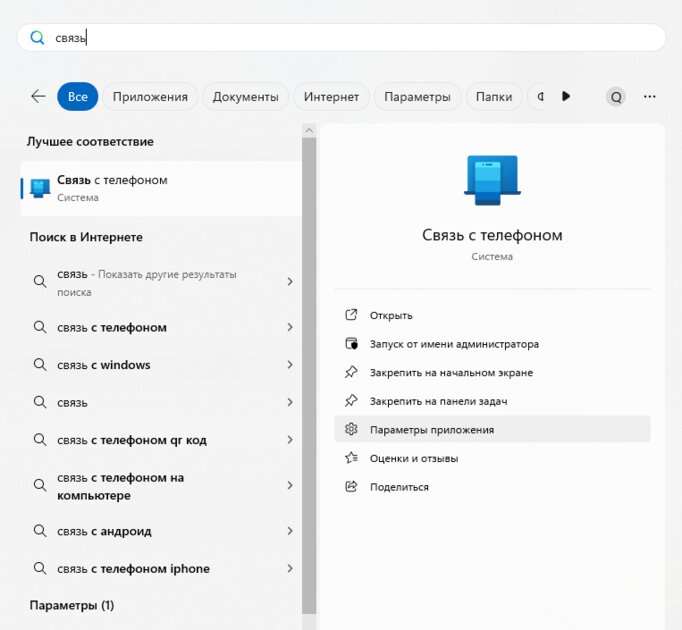Viewport: 682px width, 630px height.
Task: Click the pin icon for Закрепить на панели задач
Action: (x=351, y=401)
